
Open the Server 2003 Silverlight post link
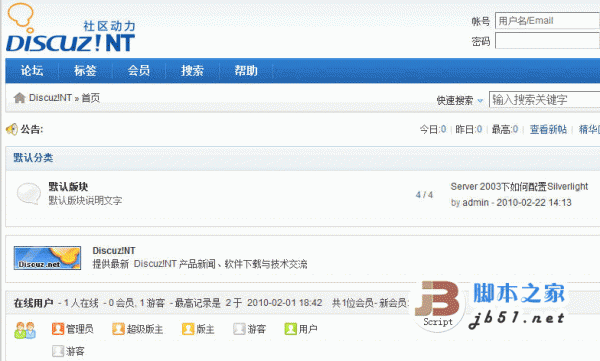(519, 187)
